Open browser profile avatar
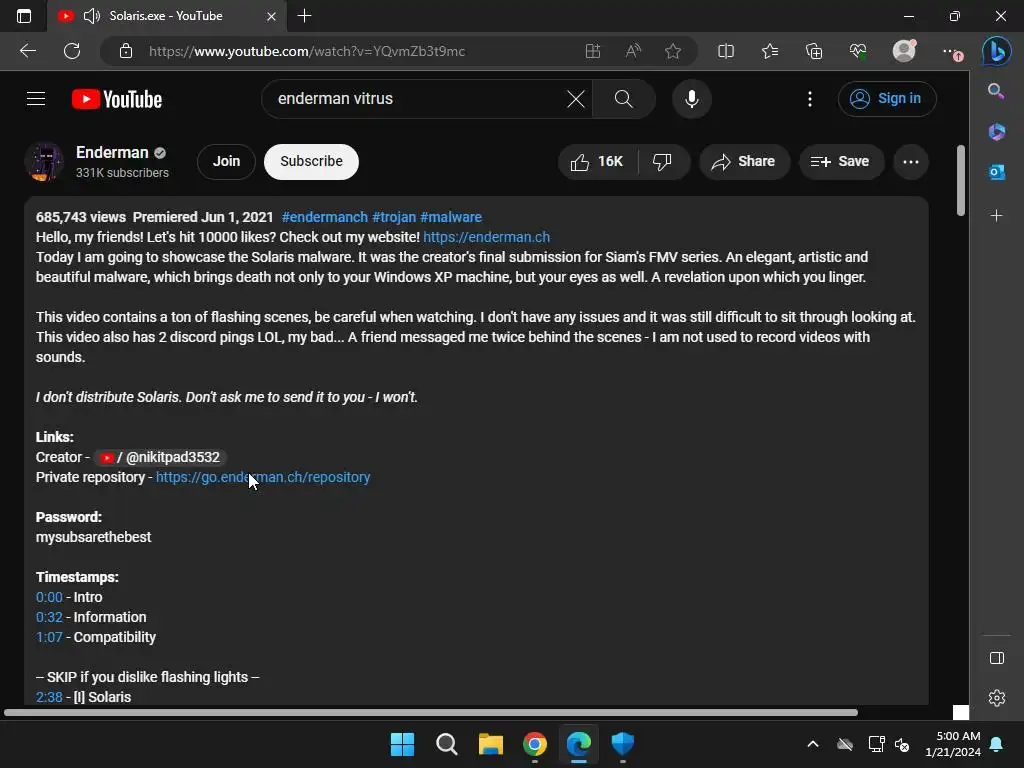 pos(904,51)
